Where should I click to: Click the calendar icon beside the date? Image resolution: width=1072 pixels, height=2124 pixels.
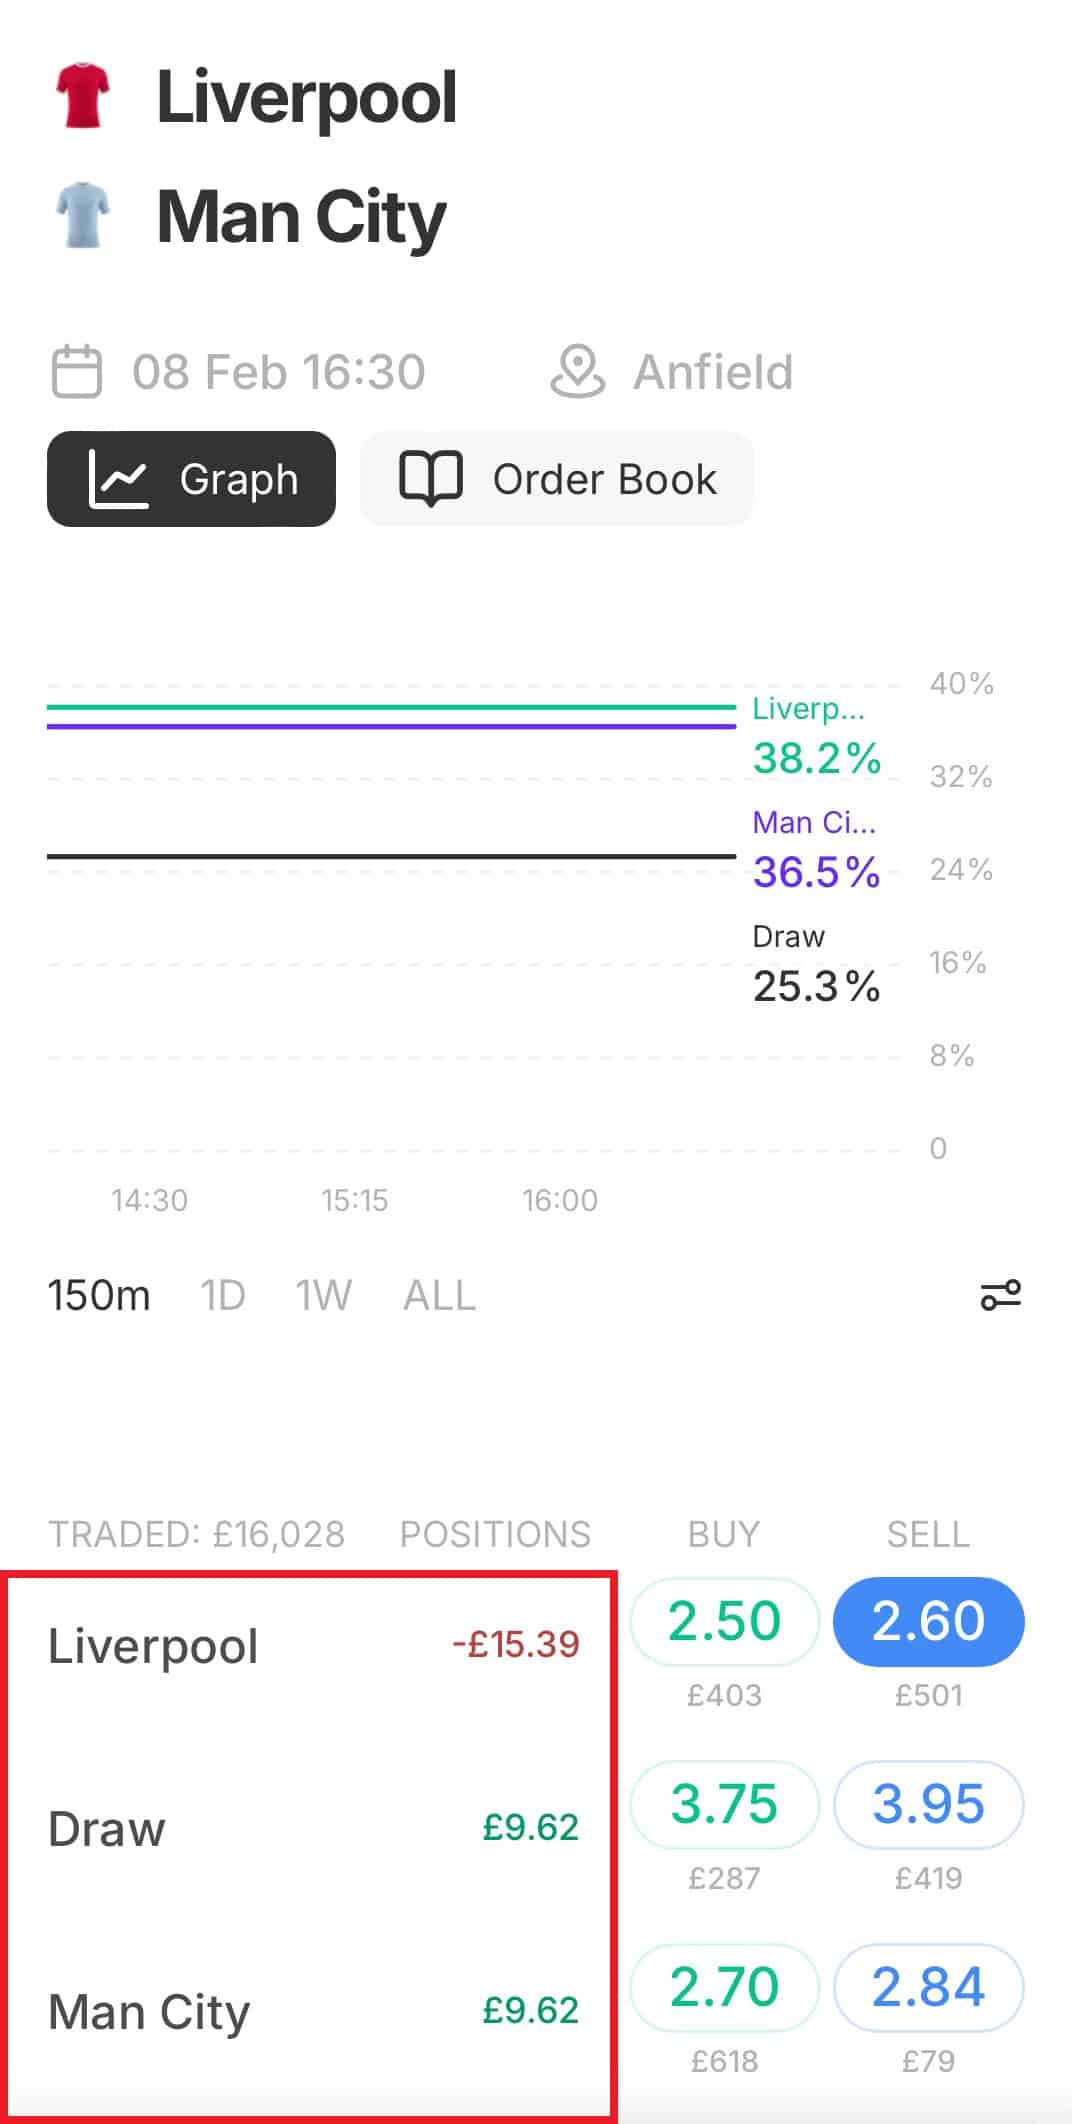click(x=77, y=372)
